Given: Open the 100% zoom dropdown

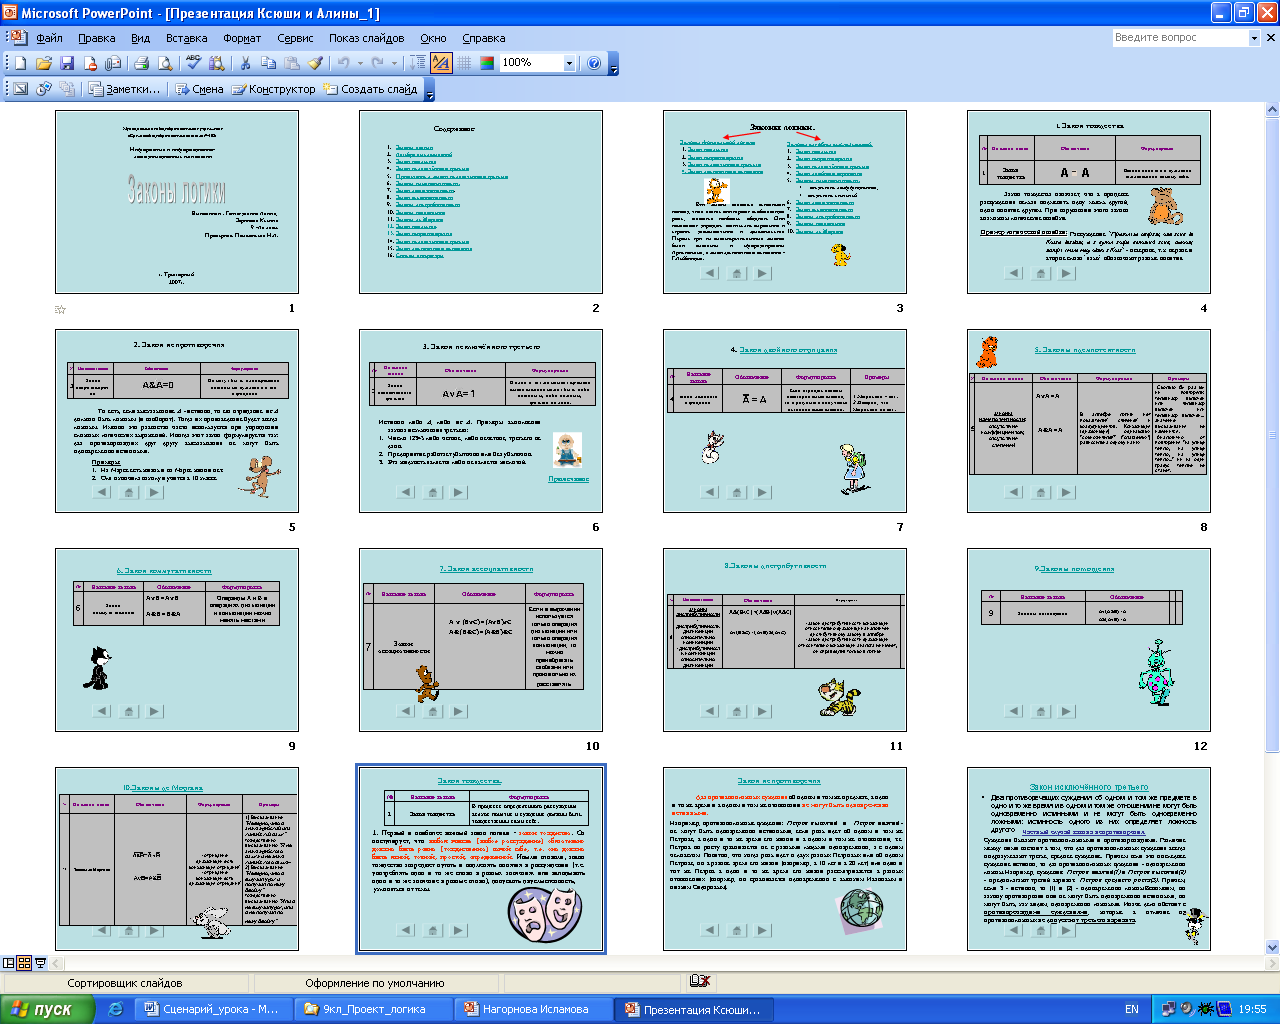Looking at the screenshot, I should pyautogui.click(x=569, y=63).
